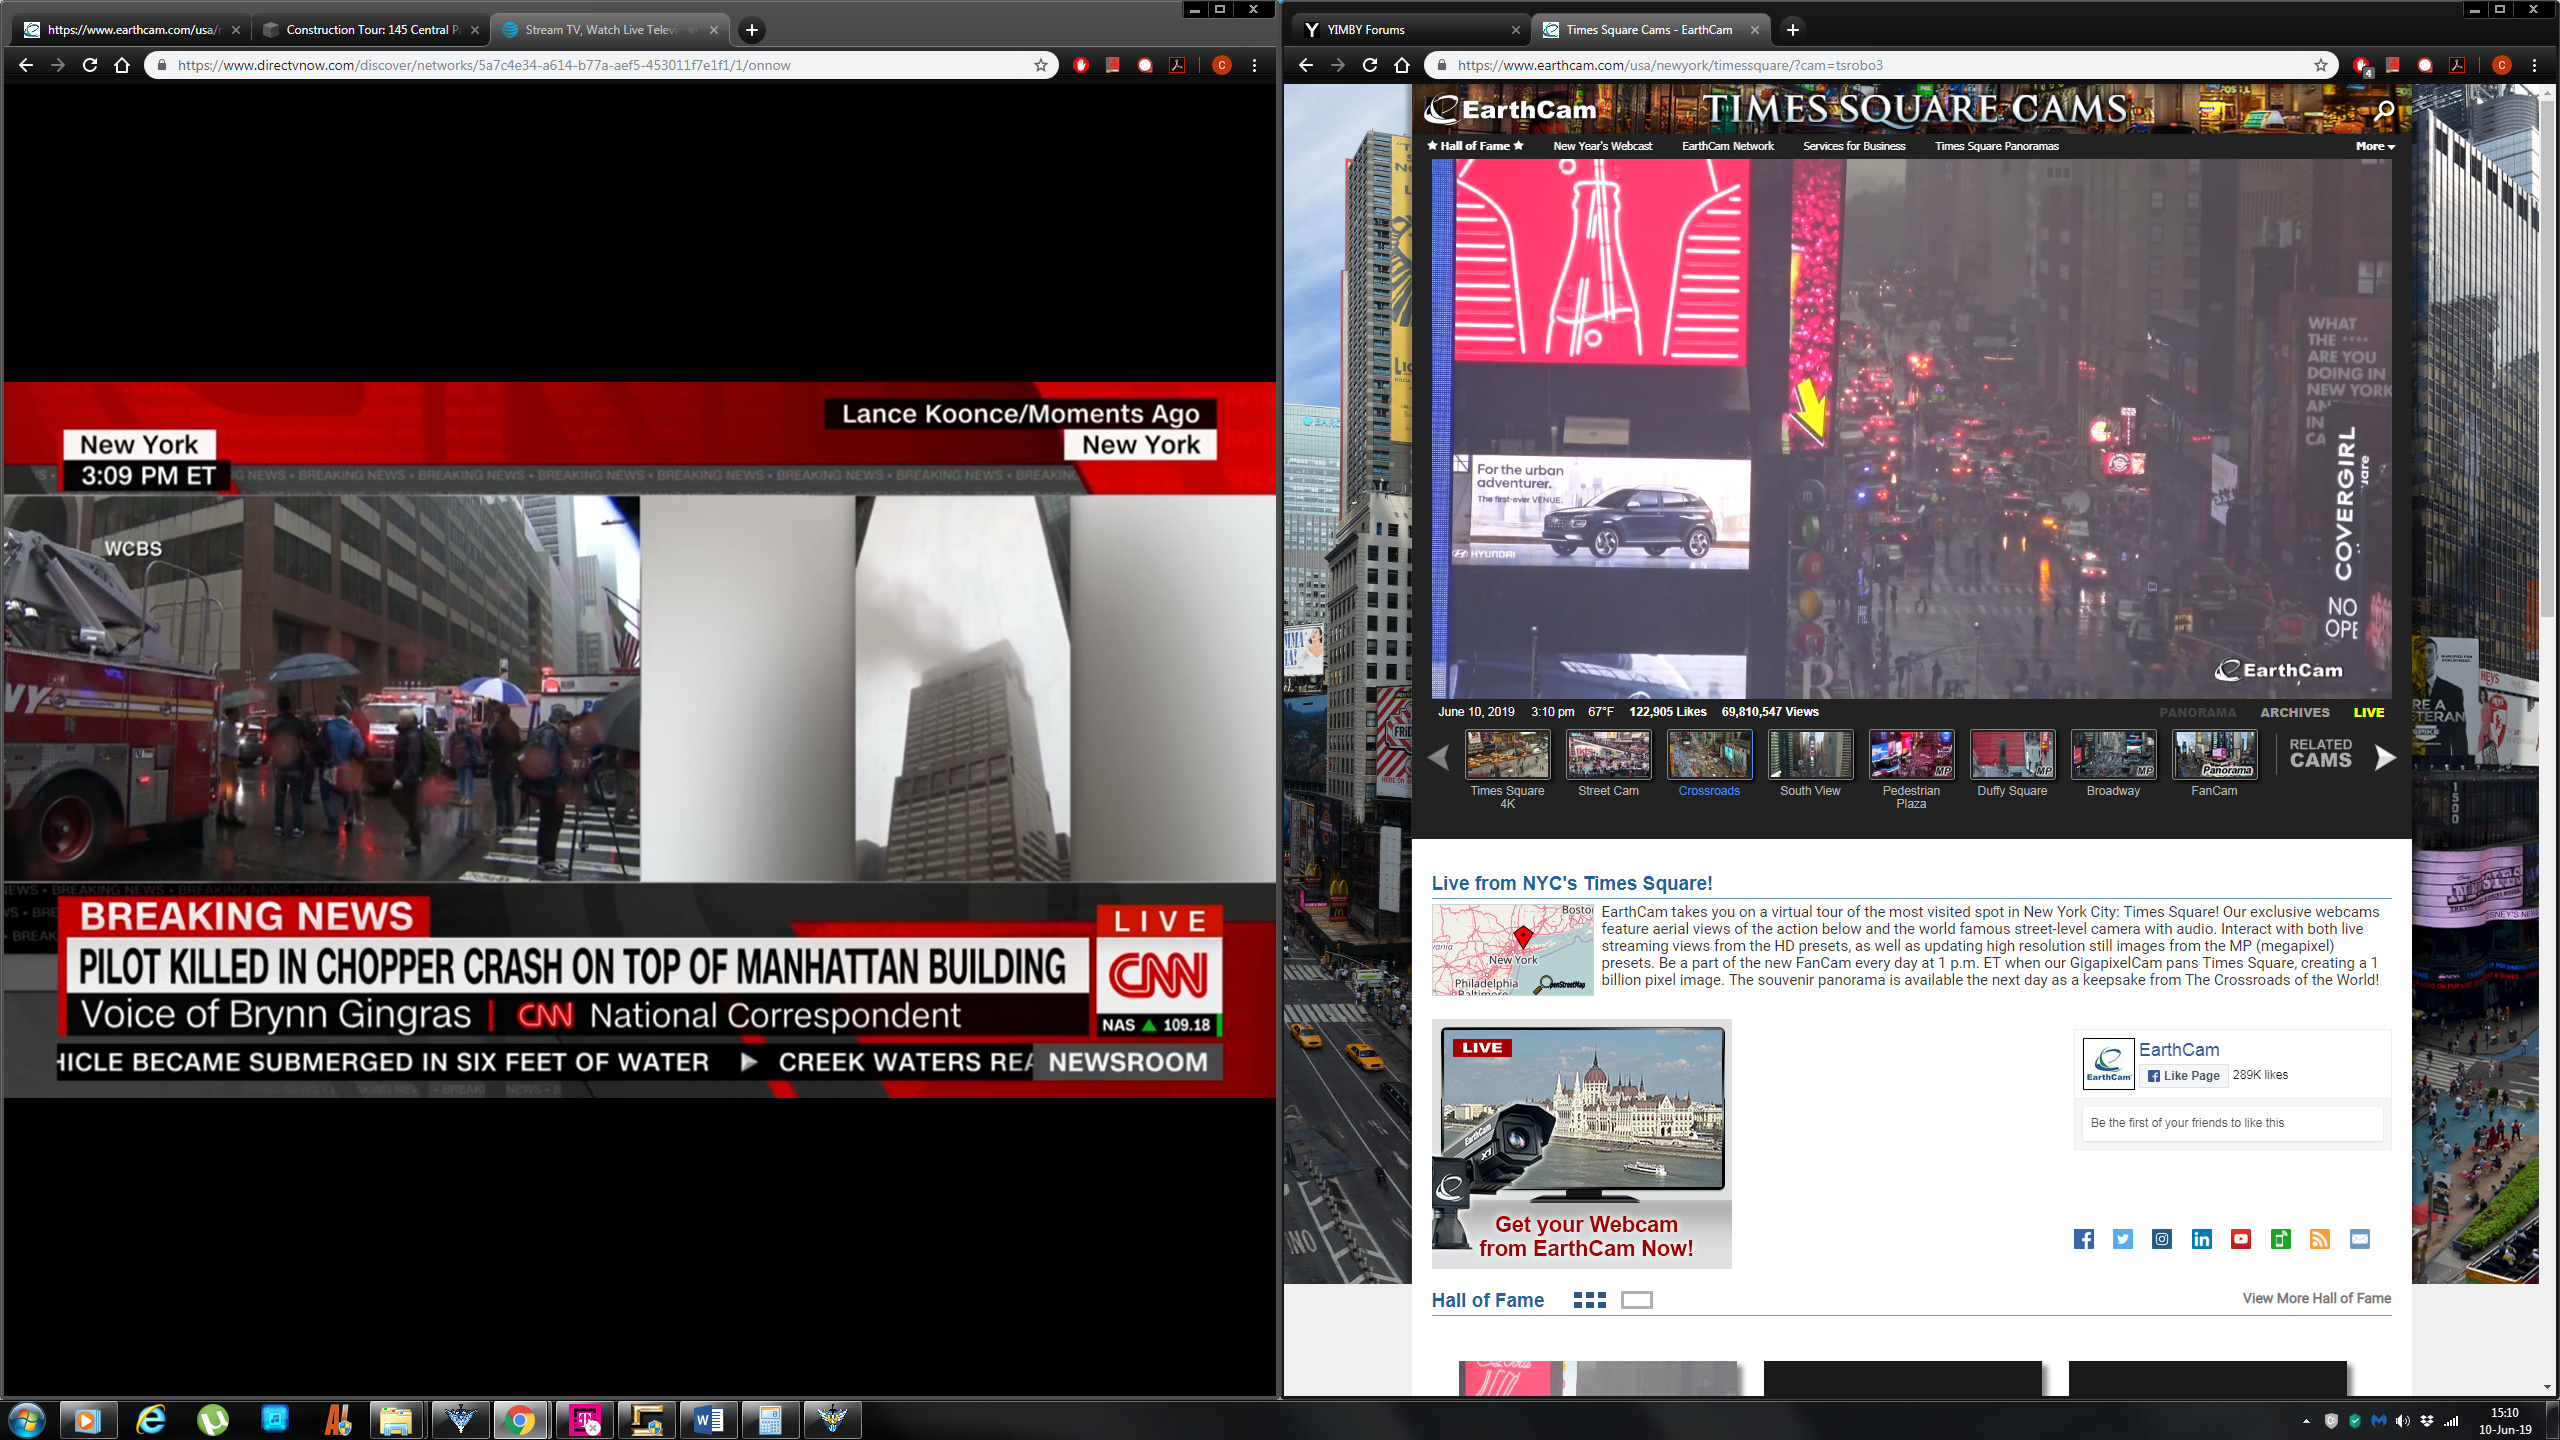Open Calculator from the taskbar
Image resolution: width=2560 pixels, height=1440 pixels.
point(770,1420)
